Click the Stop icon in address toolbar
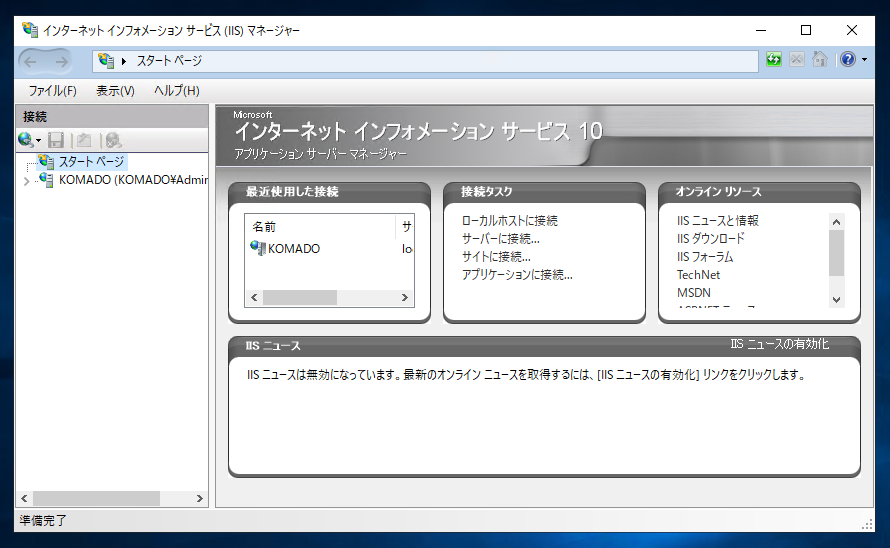890x548 pixels. tap(797, 59)
